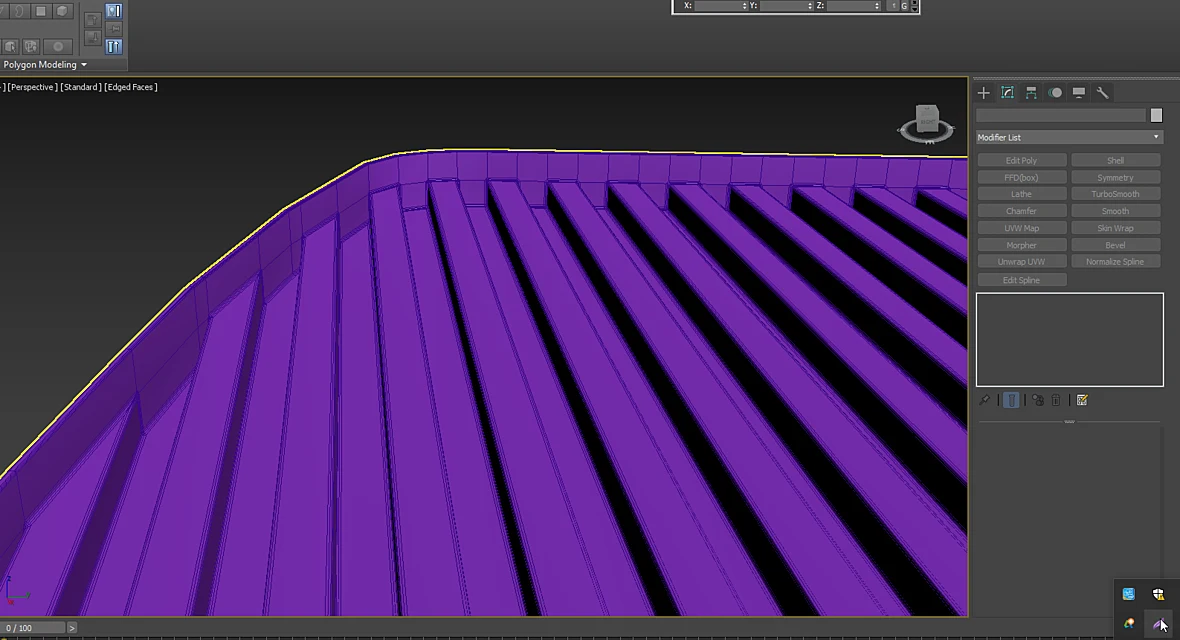Screen dimensions: 1180x640
Task: Click the object color swatch
Action: (1157, 115)
